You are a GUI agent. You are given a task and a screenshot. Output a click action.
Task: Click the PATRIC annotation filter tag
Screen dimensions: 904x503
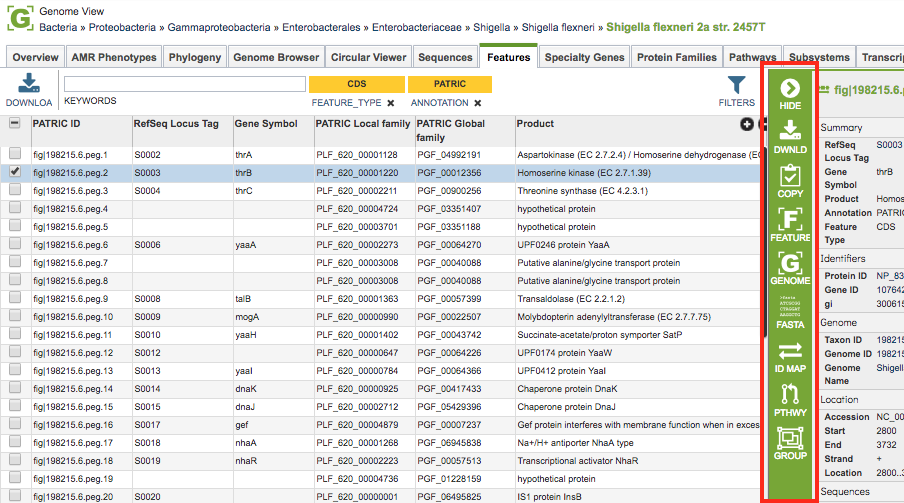pos(450,84)
